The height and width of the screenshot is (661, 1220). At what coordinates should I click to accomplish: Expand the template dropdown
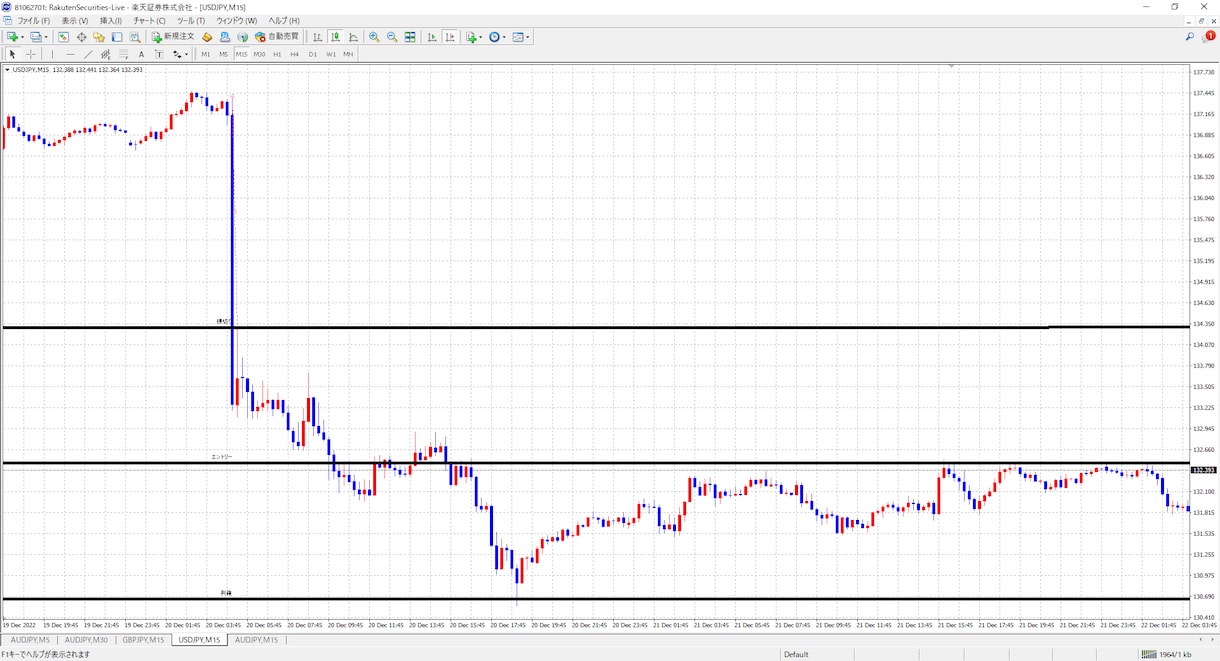tap(529, 37)
